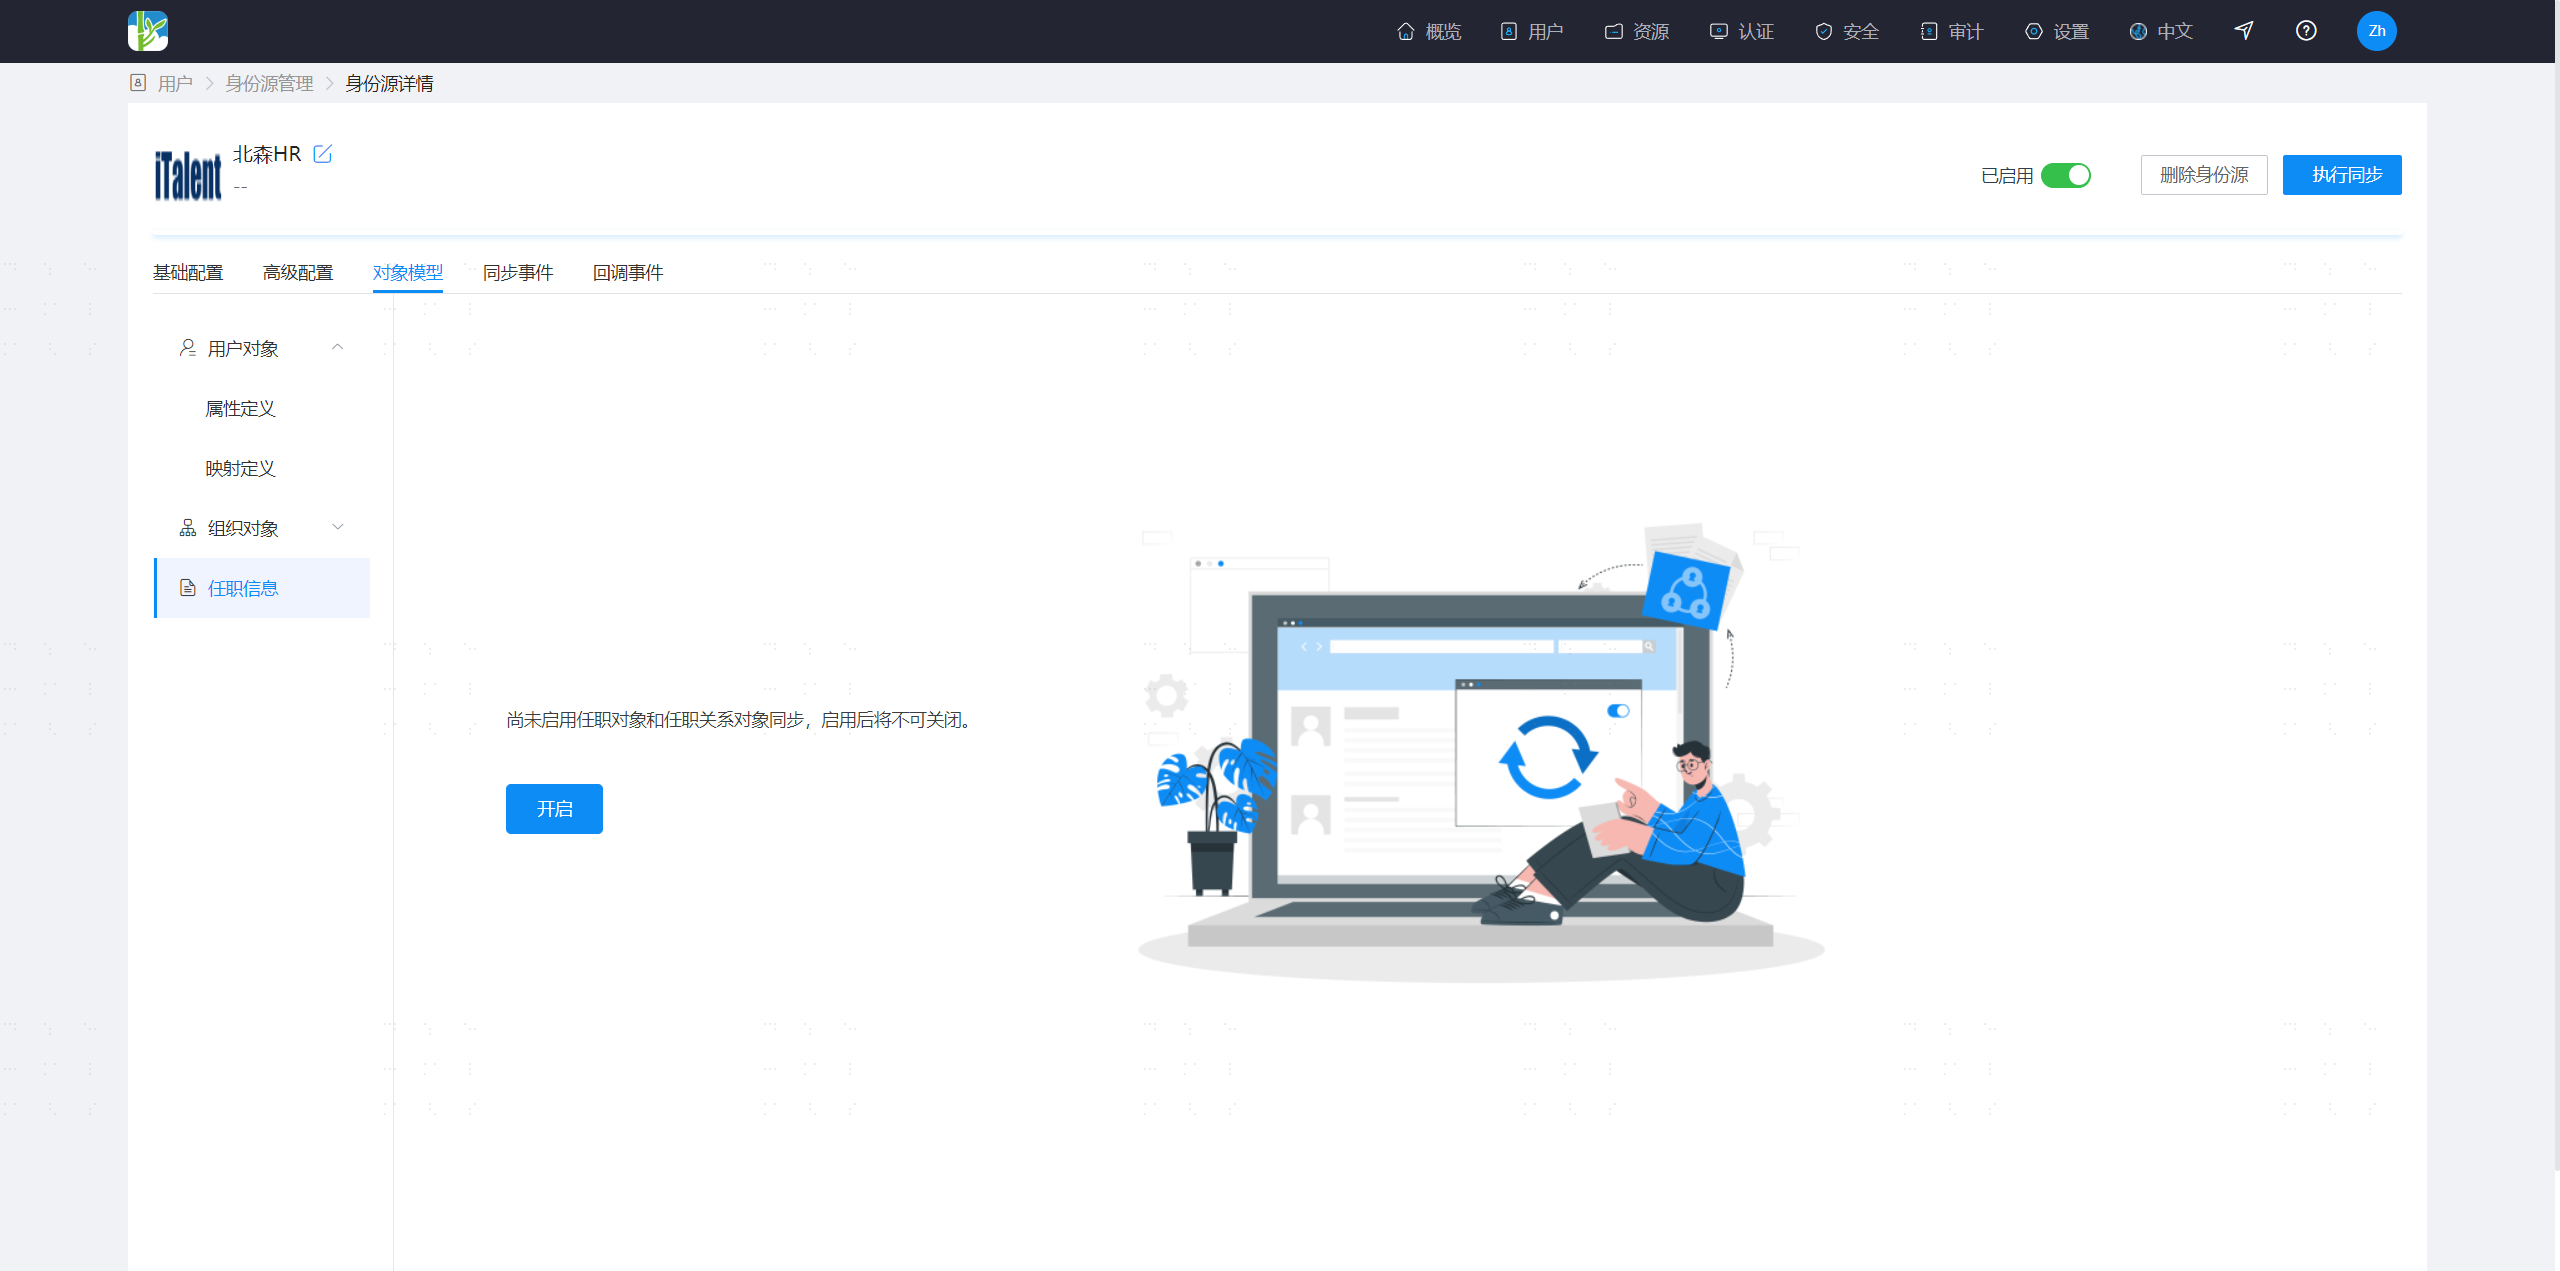Collapse the 用户对象 section chevron
2560x1271 pixels.
[338, 347]
